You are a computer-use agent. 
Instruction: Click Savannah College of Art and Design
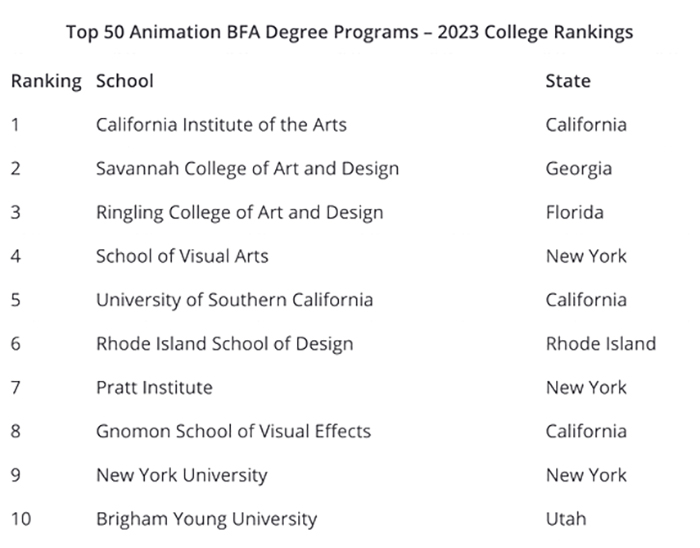(x=247, y=169)
